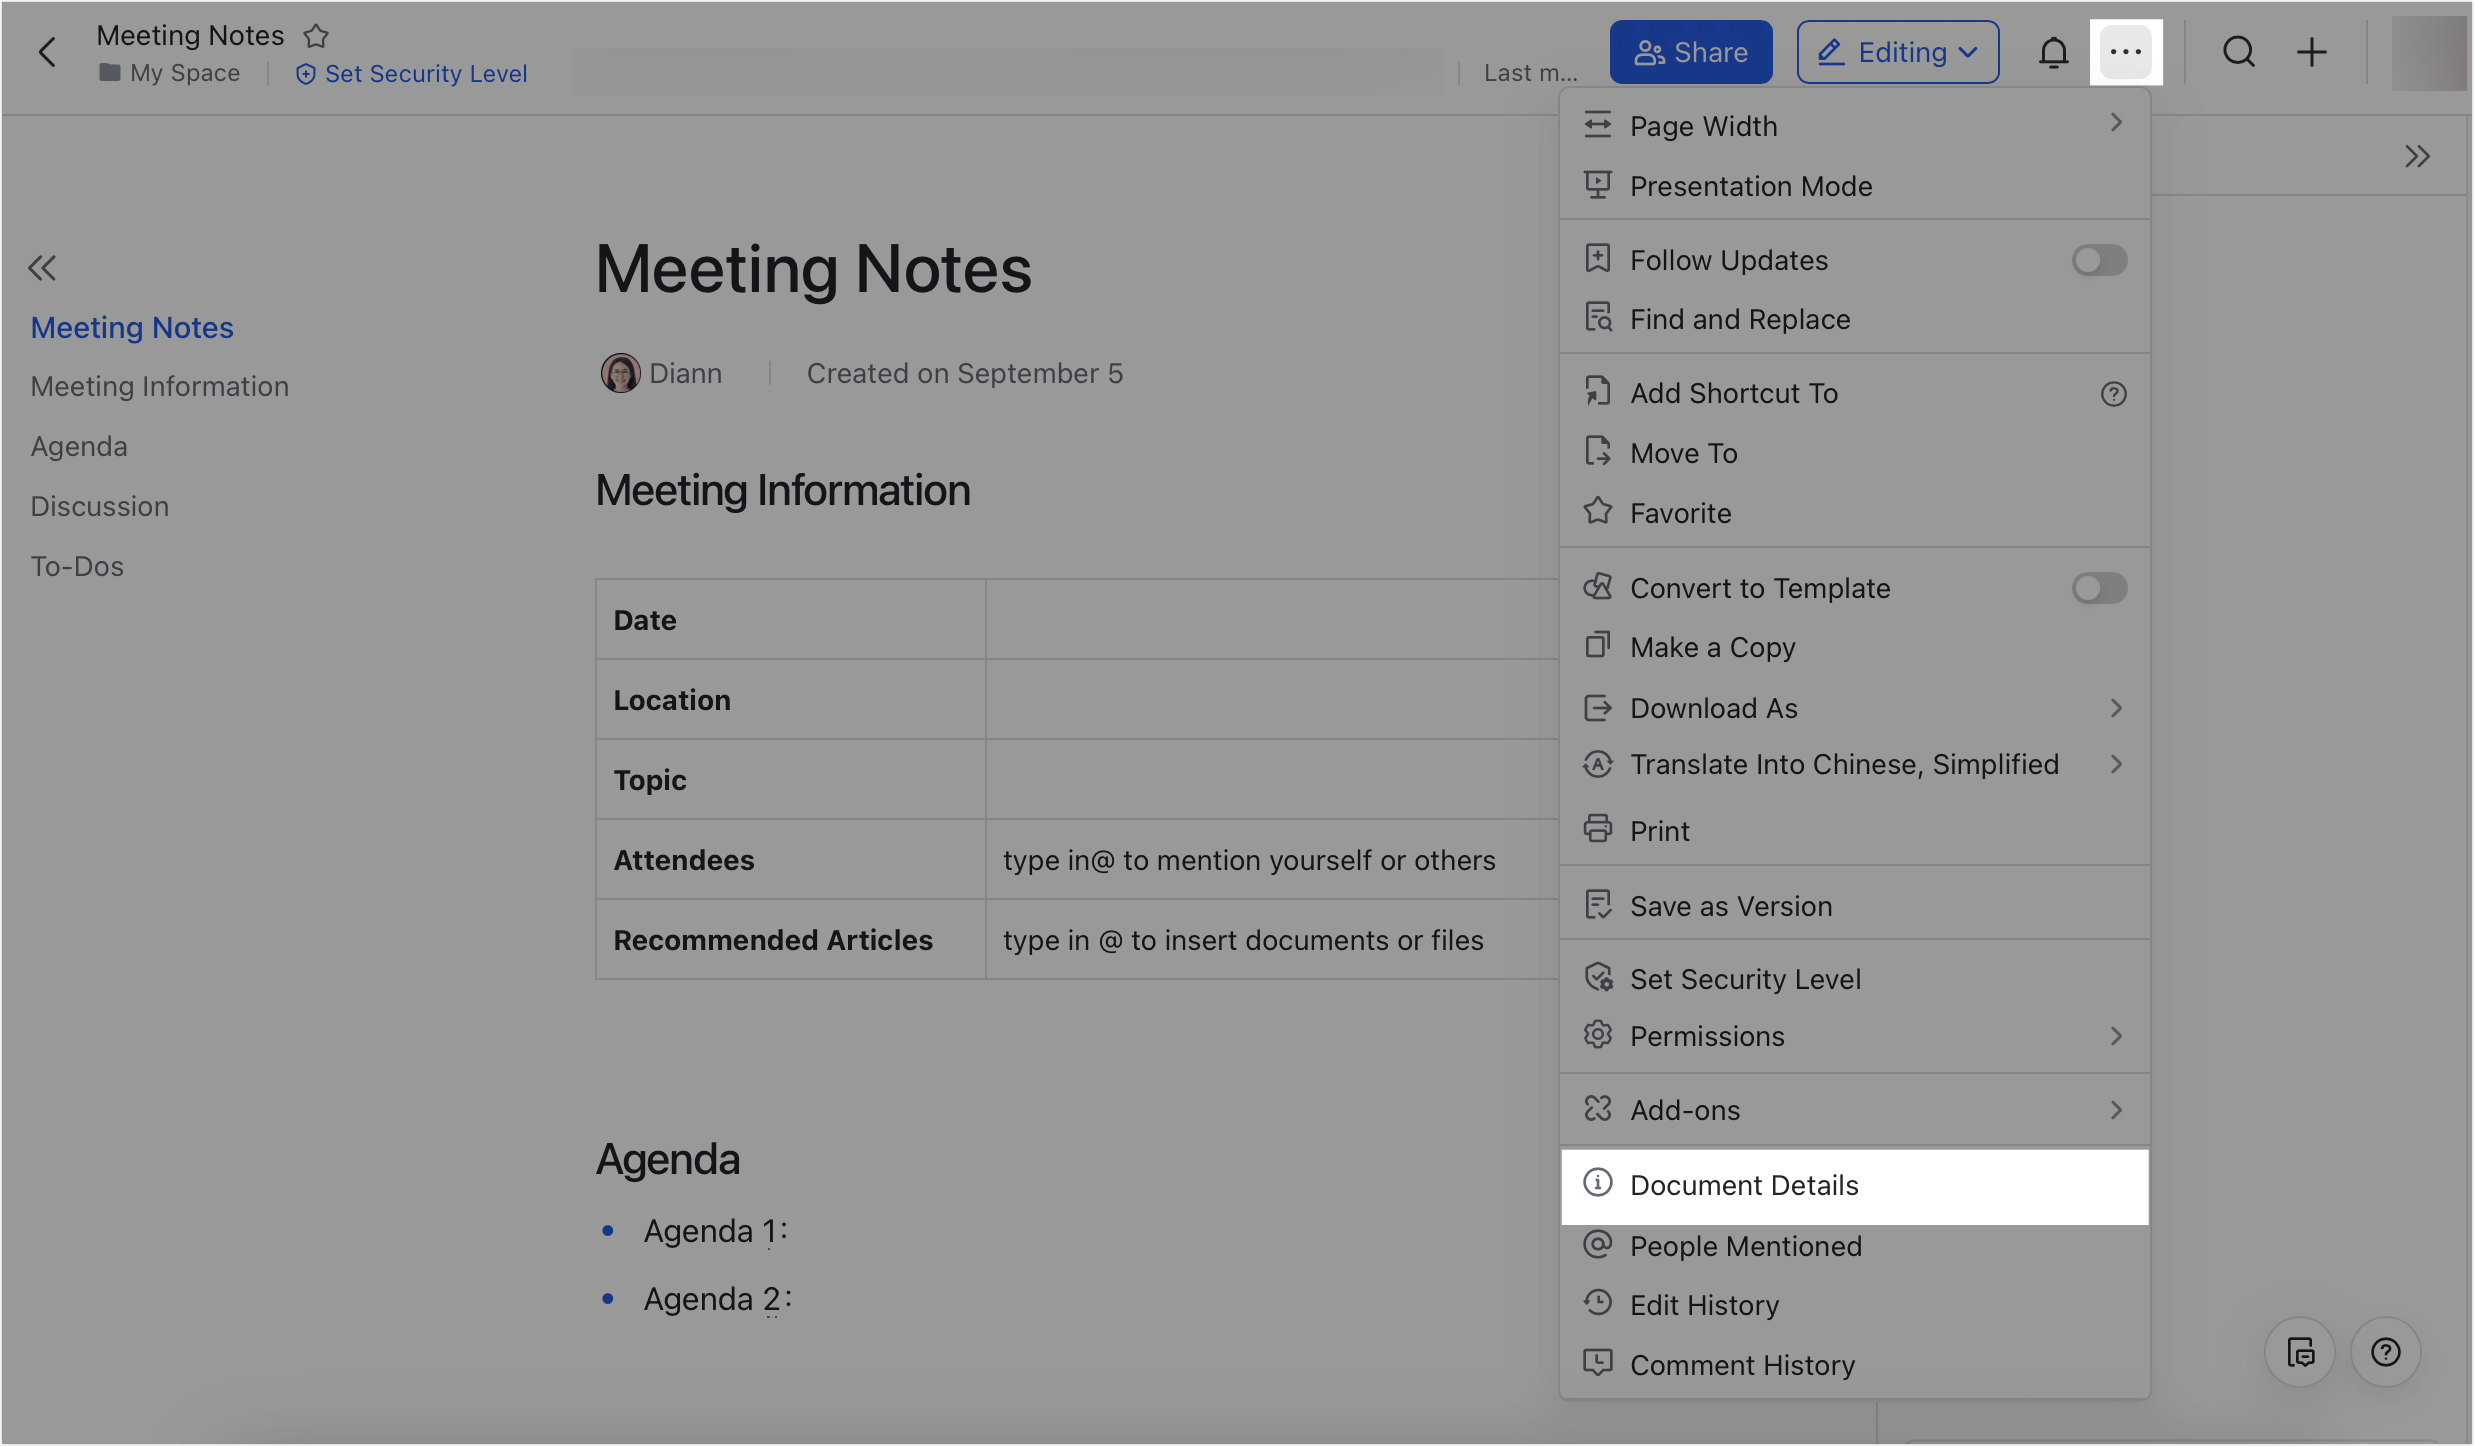
Task: Open Edit History from the menu
Action: (x=1704, y=1304)
